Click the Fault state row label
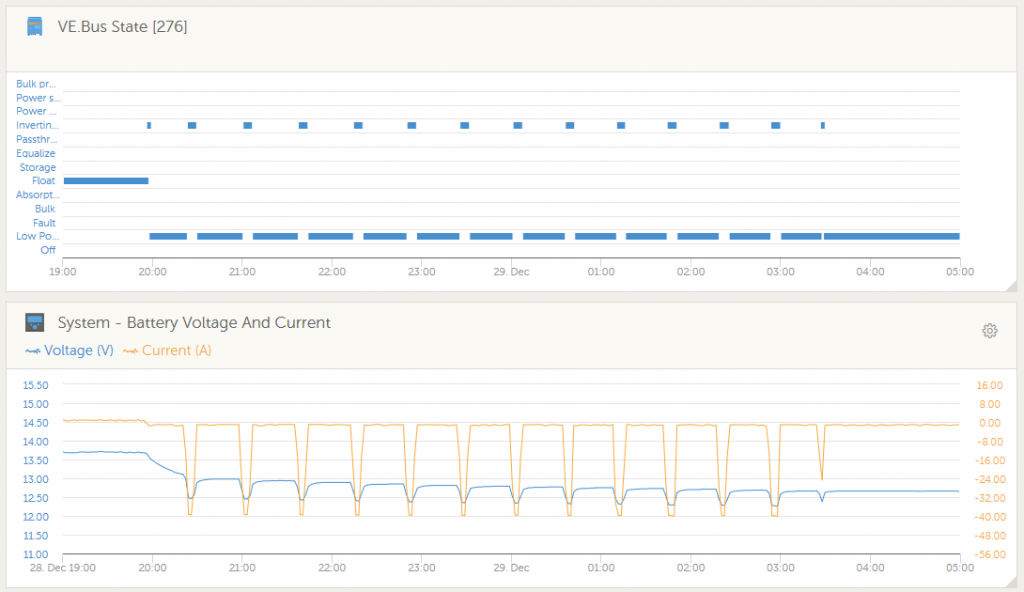Image resolution: width=1024 pixels, height=592 pixels. [44, 223]
